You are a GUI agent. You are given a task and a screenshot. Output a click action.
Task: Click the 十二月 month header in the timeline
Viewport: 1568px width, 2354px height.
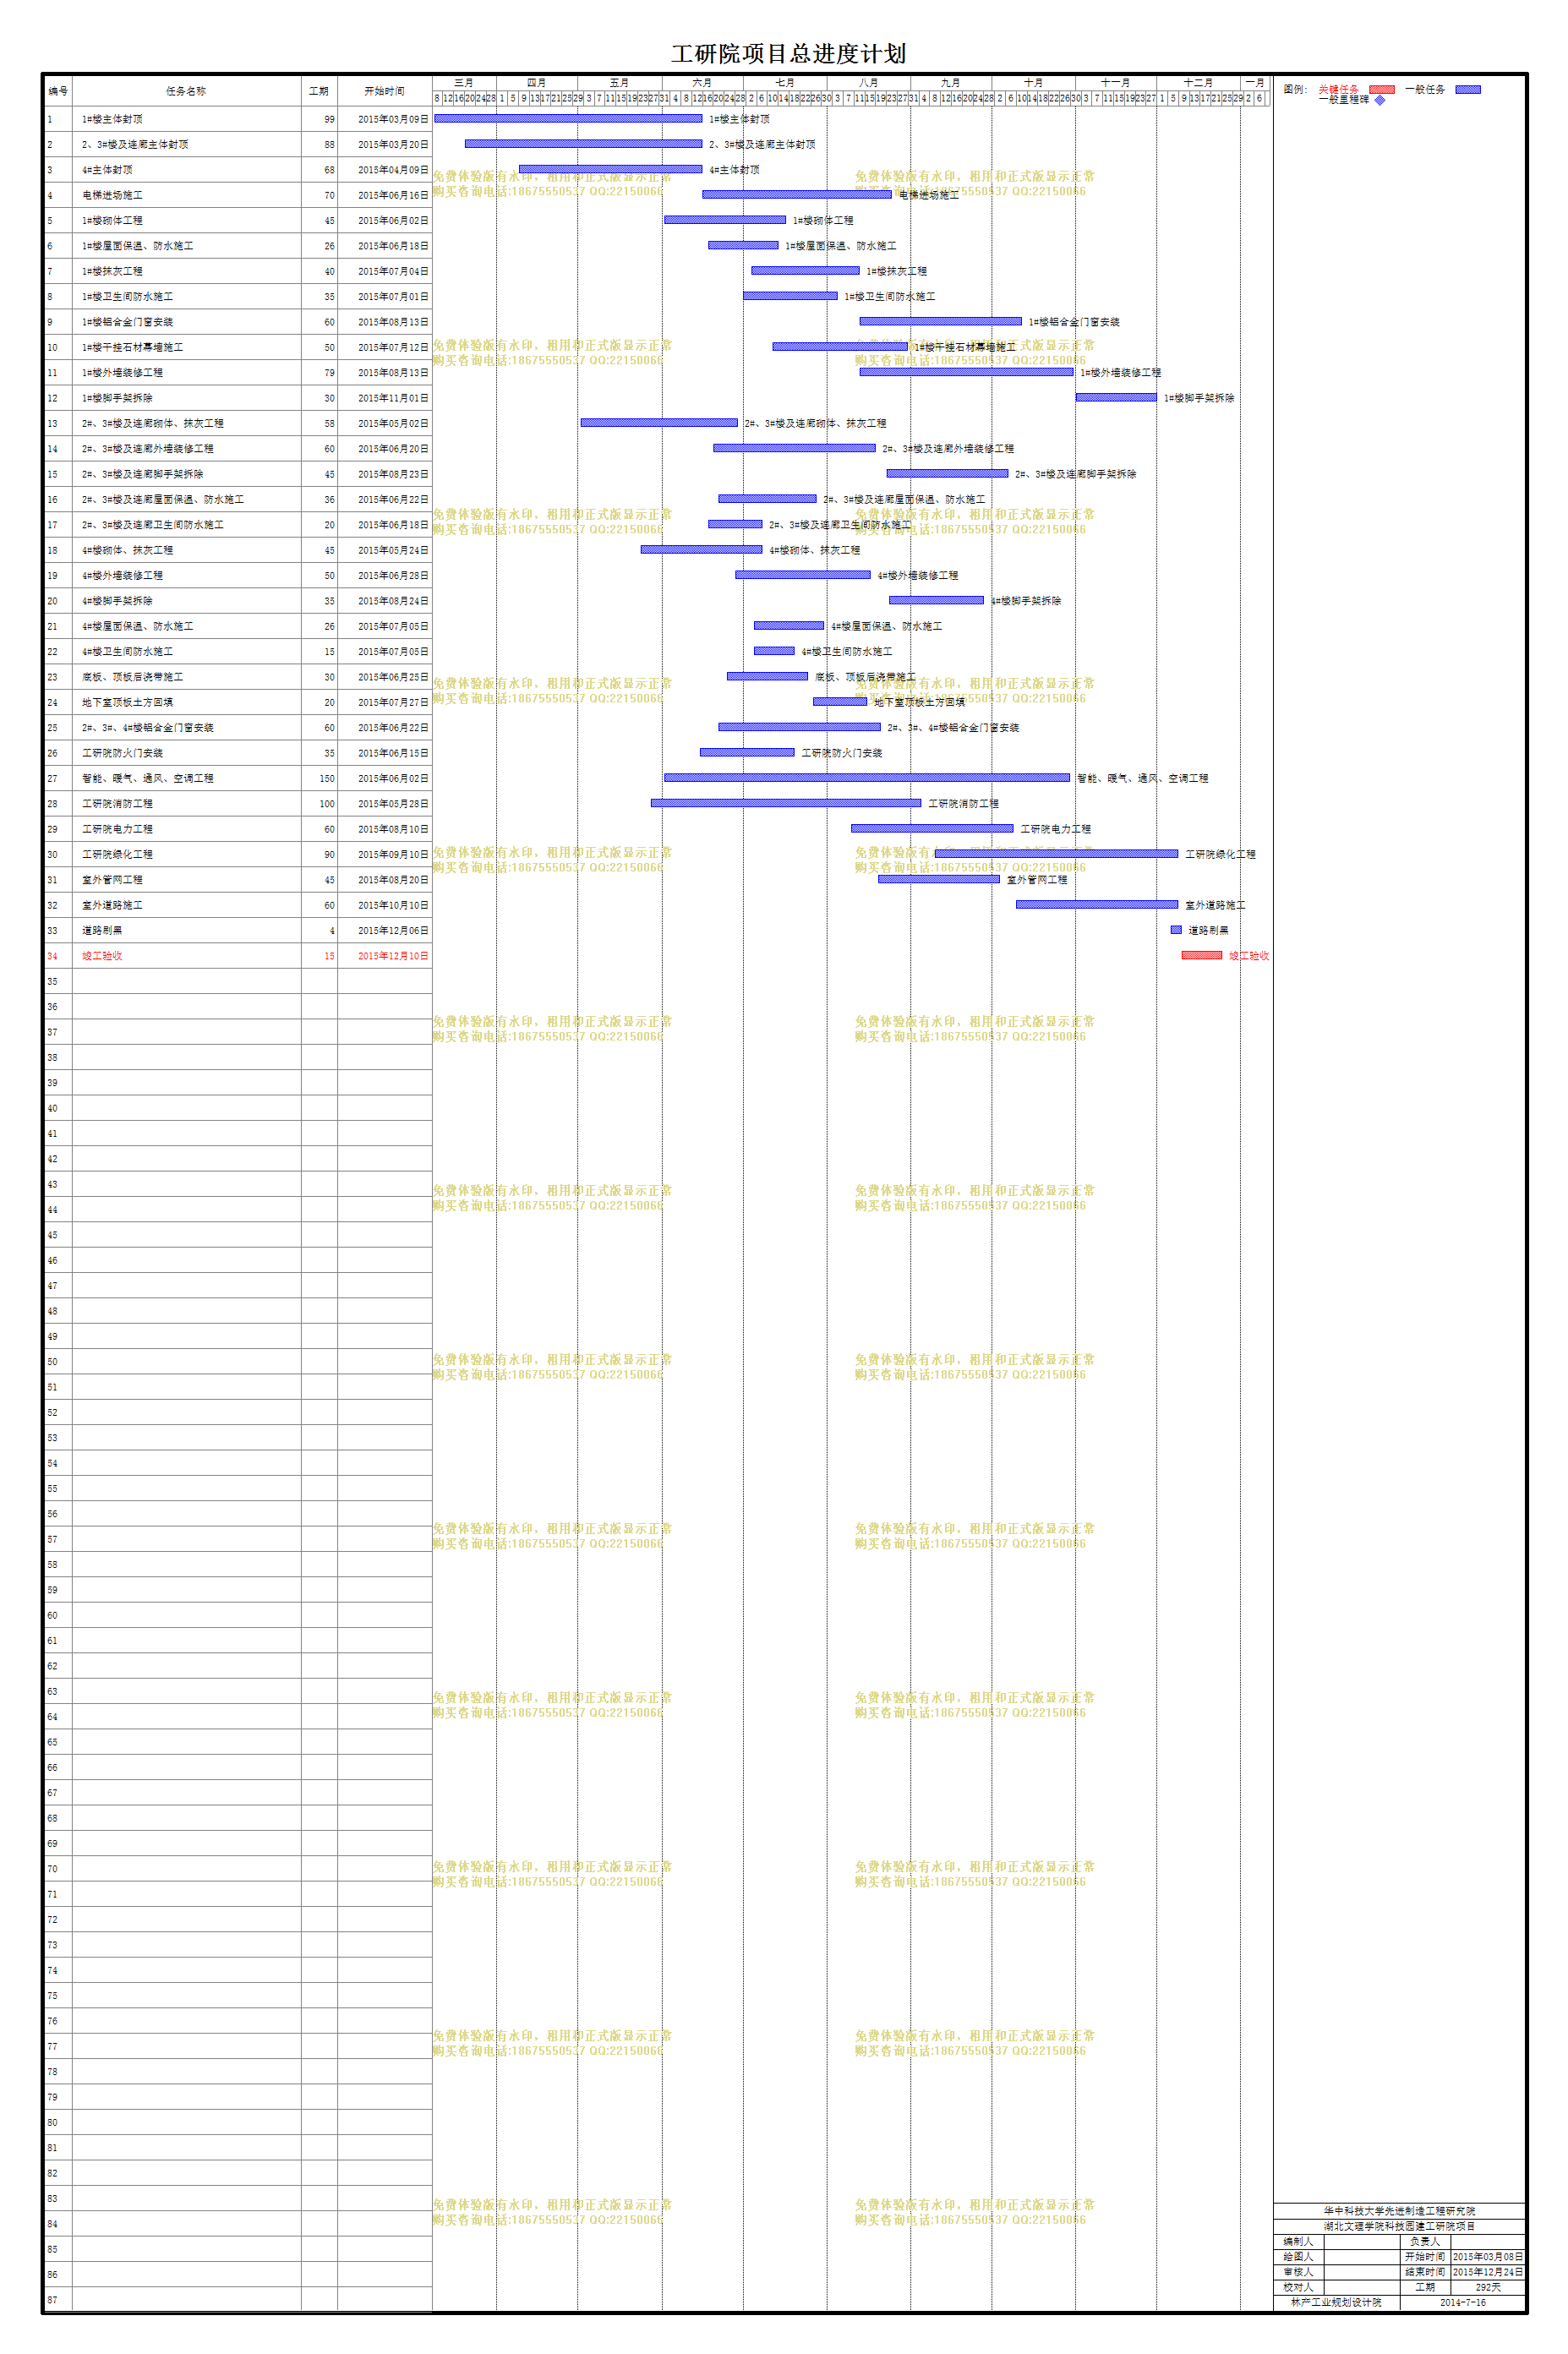point(1198,83)
